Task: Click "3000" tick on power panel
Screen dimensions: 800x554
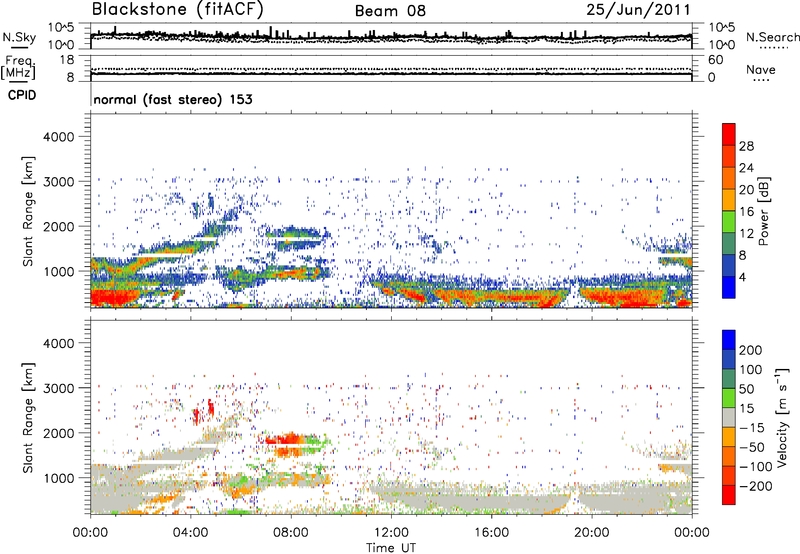Action: [x=58, y=182]
